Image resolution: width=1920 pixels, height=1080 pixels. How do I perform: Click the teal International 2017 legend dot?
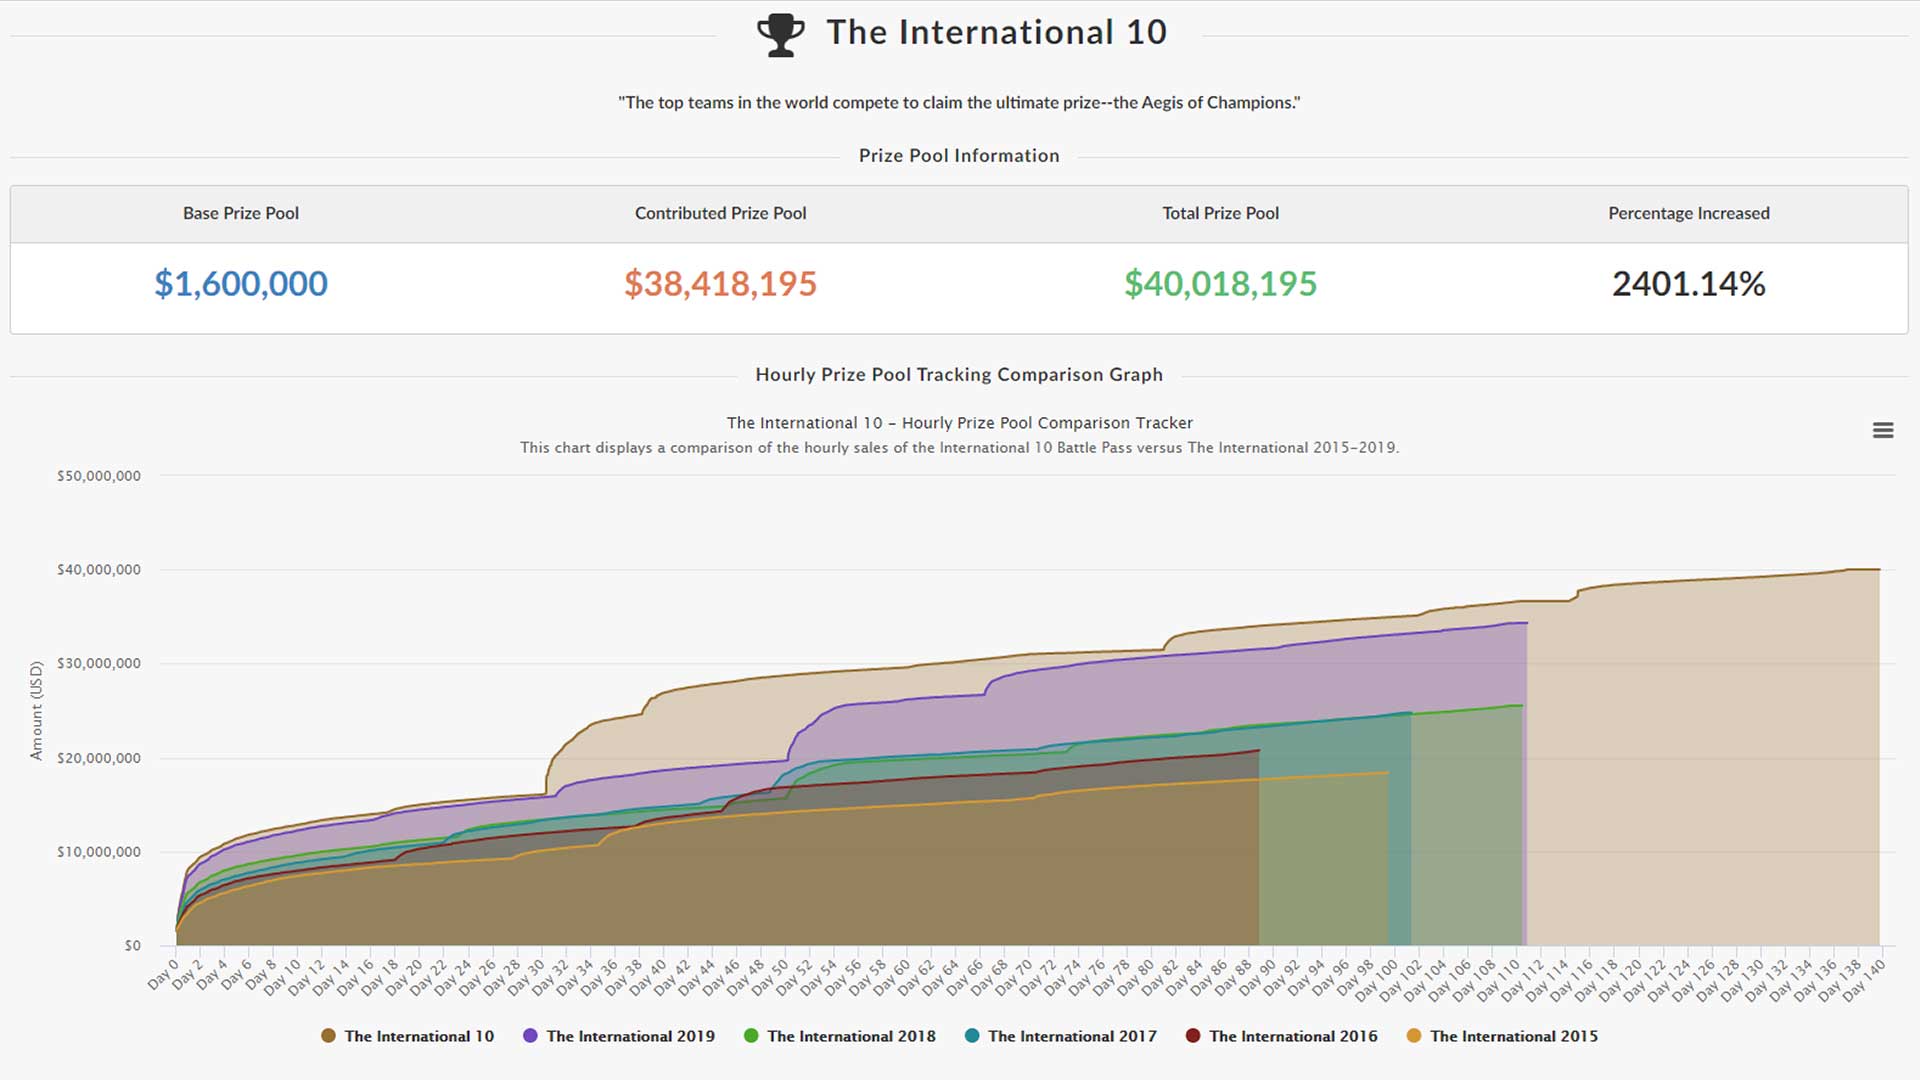972,1036
